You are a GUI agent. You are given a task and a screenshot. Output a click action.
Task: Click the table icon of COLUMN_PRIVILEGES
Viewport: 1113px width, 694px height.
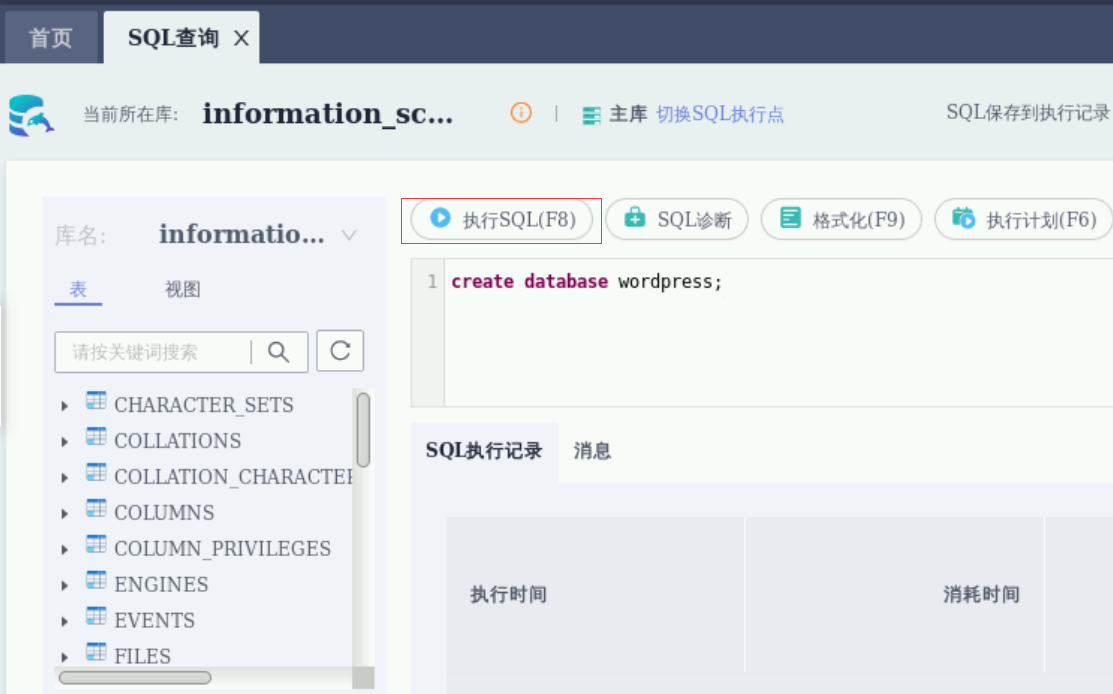tap(96, 545)
